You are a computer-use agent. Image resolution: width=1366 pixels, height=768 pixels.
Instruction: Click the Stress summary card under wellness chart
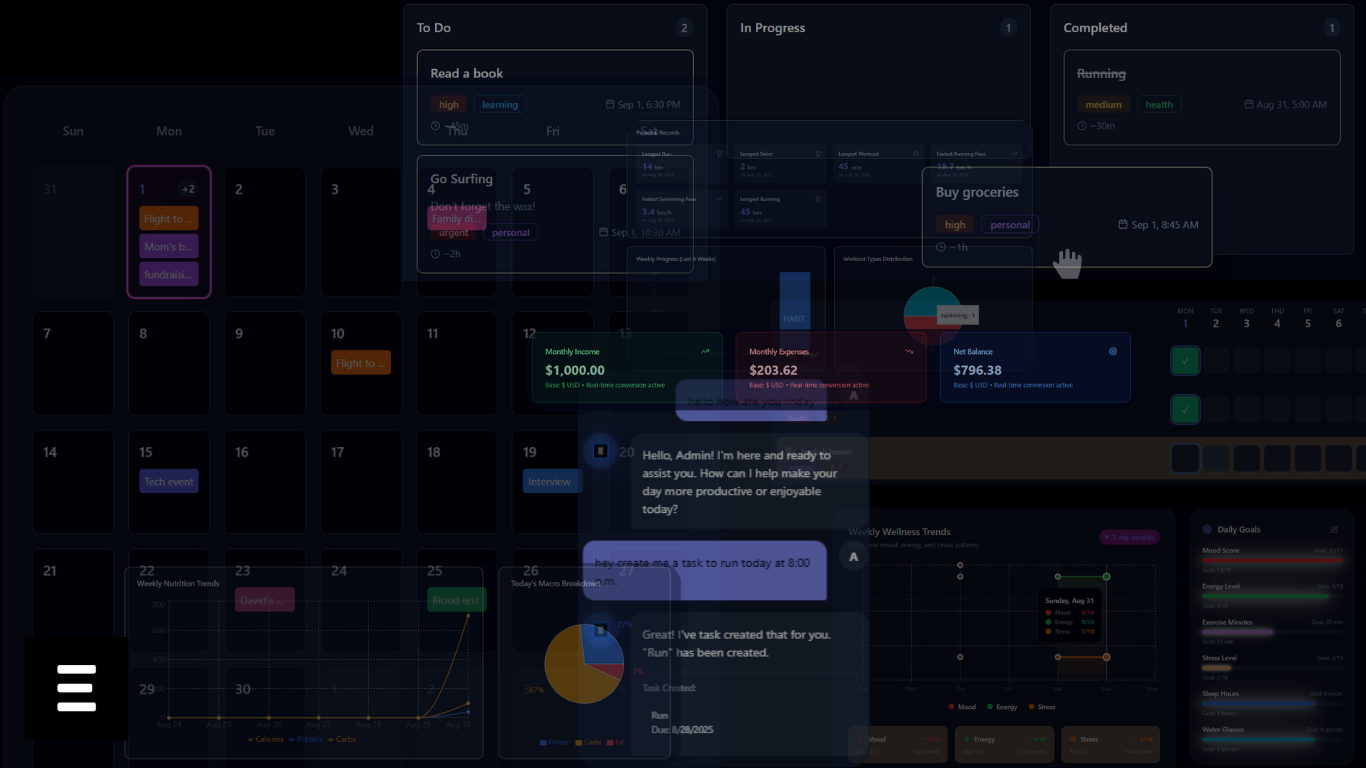click(1110, 745)
